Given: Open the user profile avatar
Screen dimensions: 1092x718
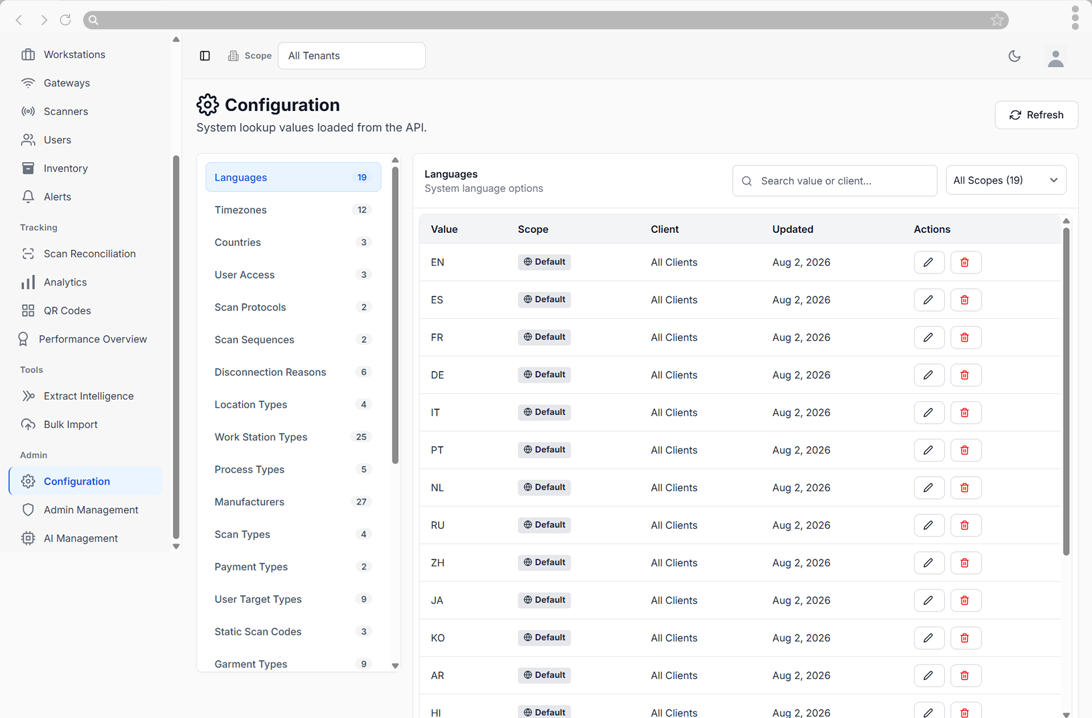Looking at the screenshot, I should [1056, 58].
